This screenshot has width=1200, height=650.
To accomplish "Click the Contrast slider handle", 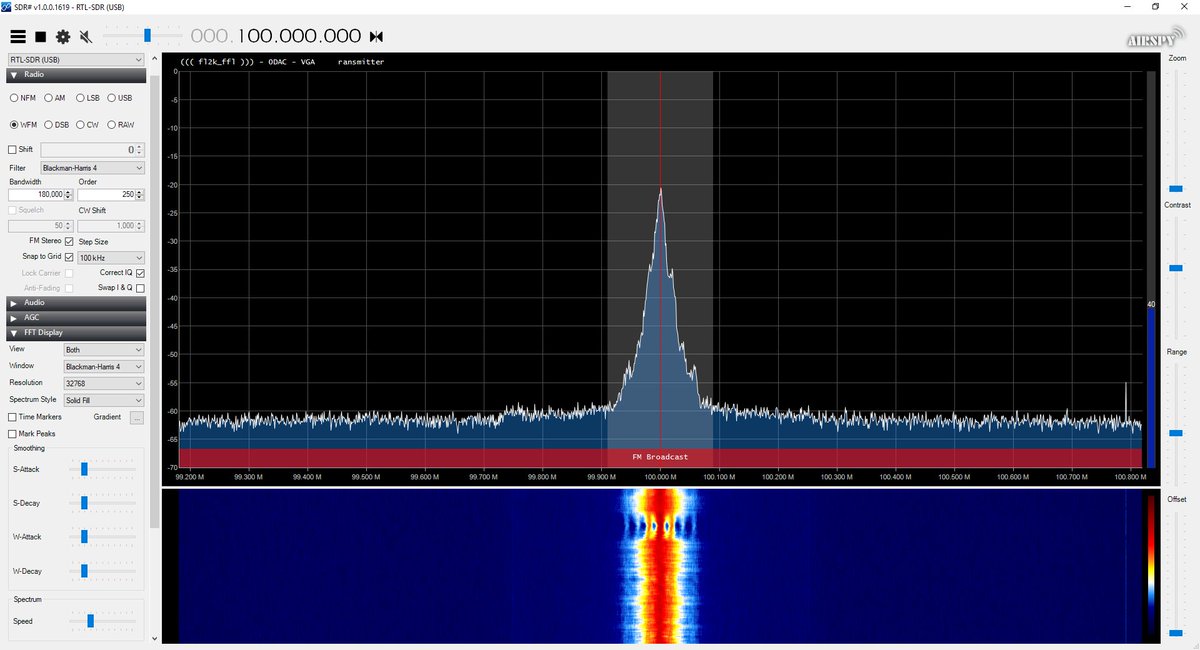I will [x=1176, y=268].
